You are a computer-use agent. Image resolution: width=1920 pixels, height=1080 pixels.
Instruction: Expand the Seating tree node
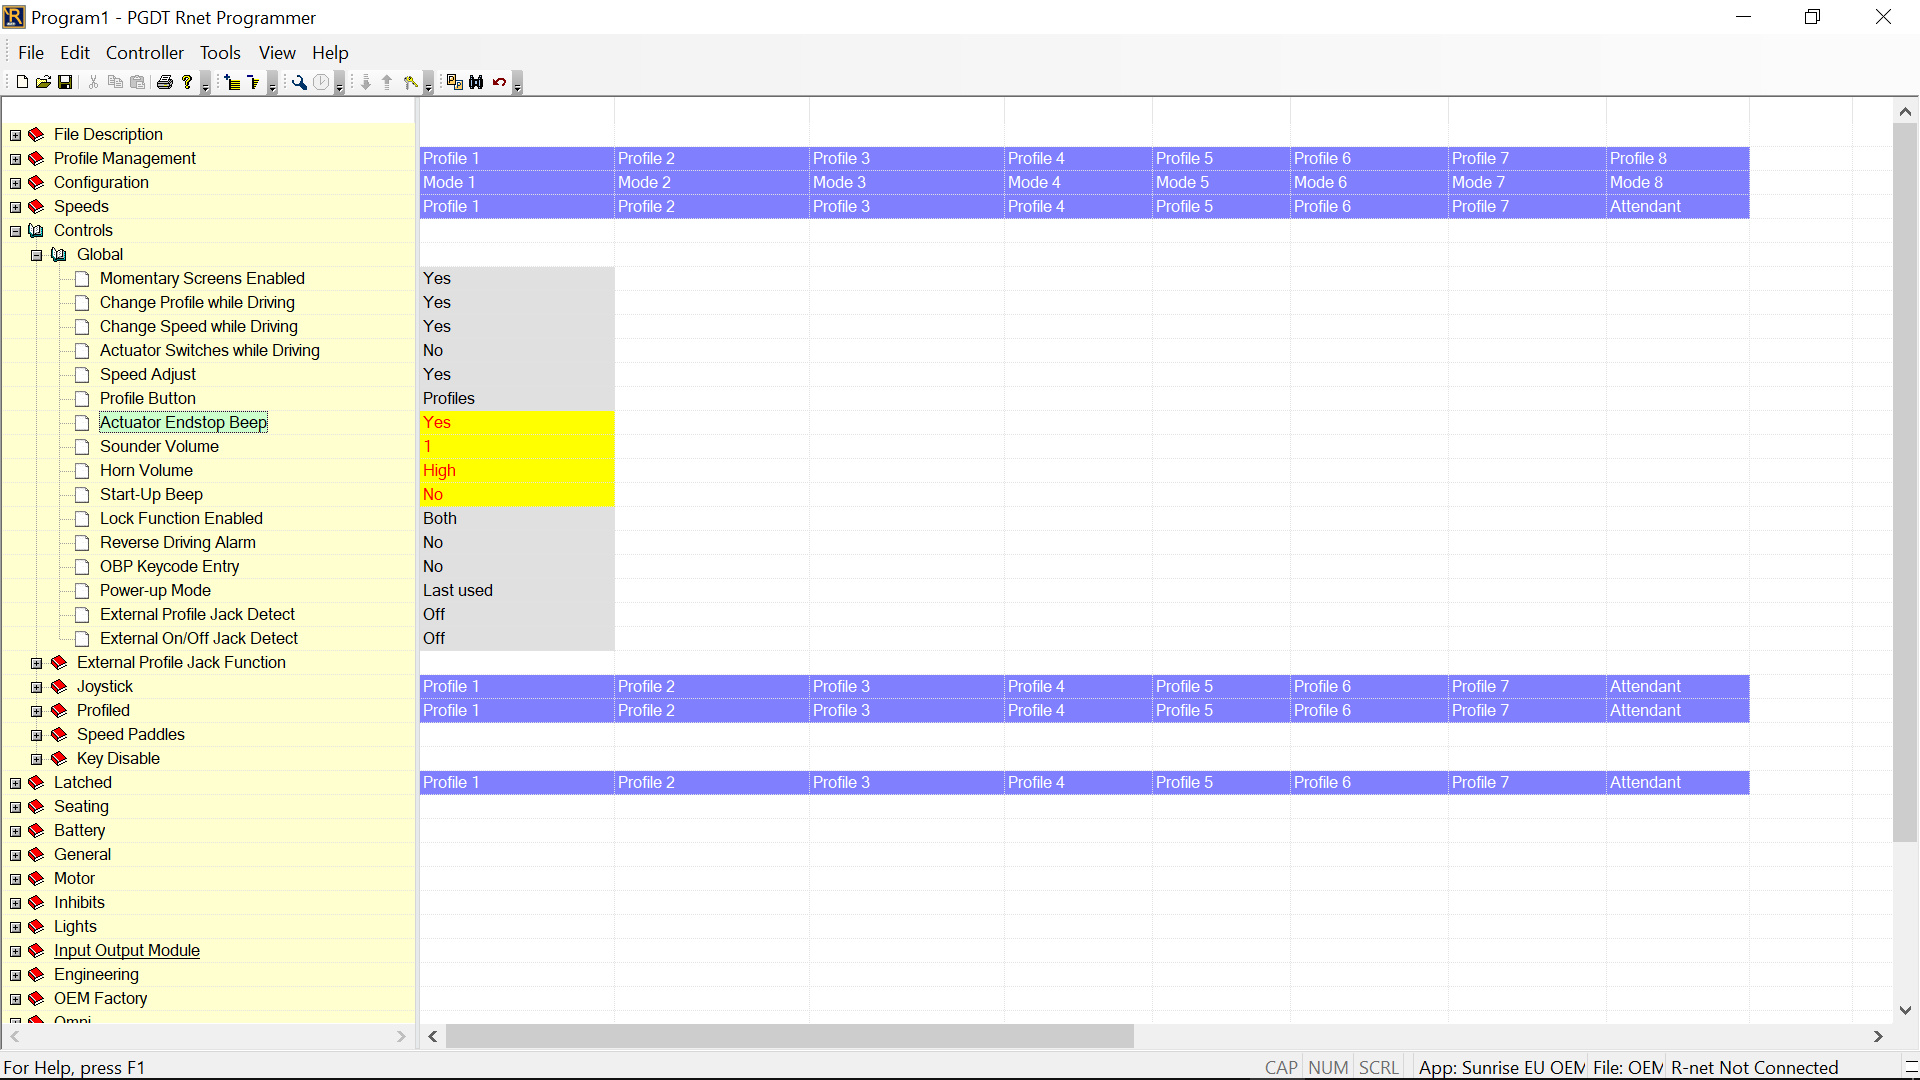click(16, 807)
